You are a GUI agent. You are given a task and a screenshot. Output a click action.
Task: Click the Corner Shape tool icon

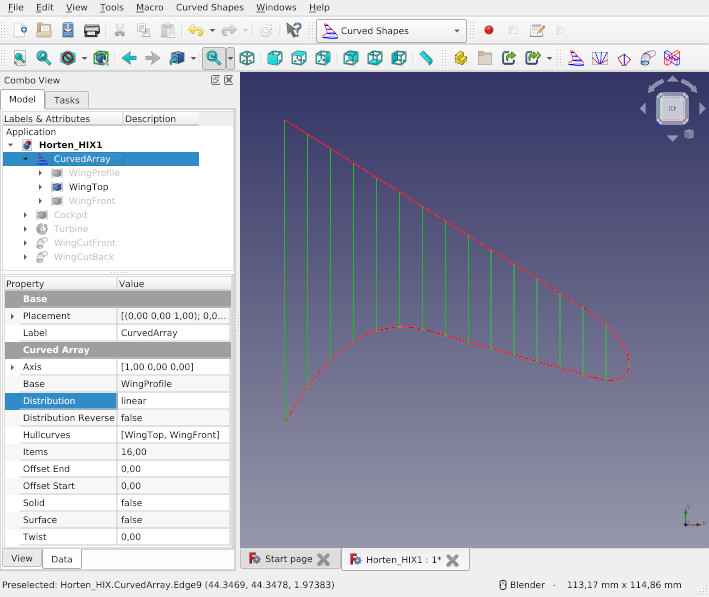(x=624, y=59)
